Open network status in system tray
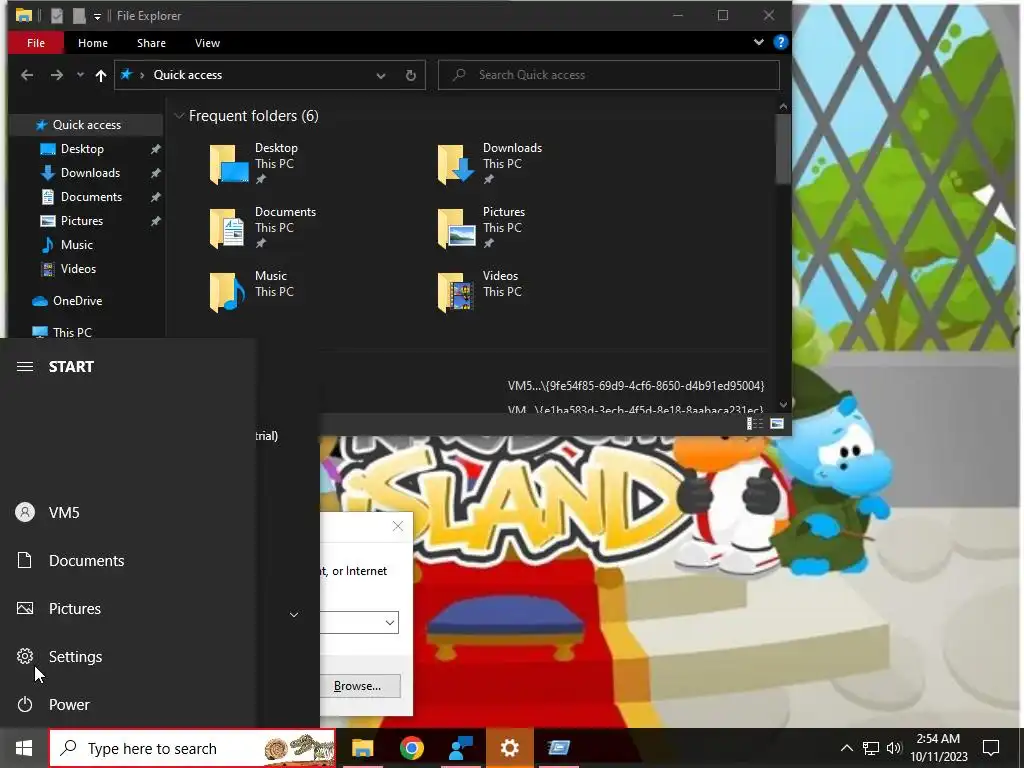The width and height of the screenshot is (1024, 768). tap(871, 748)
